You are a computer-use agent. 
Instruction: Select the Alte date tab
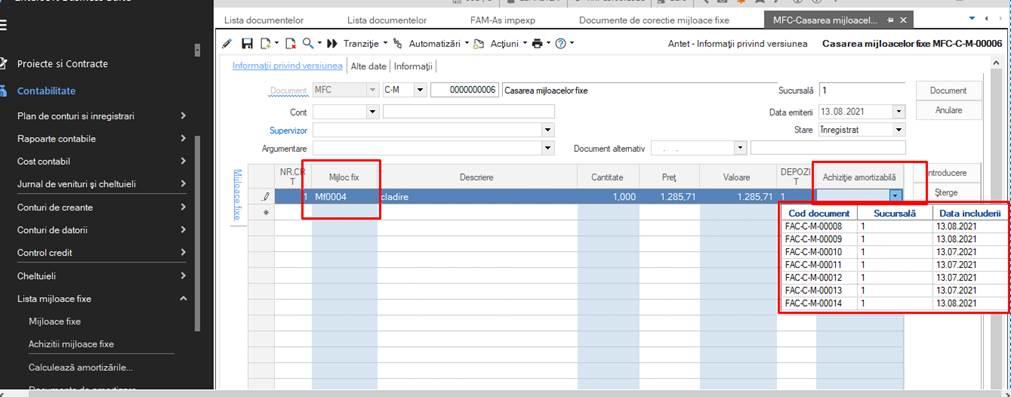[368, 66]
